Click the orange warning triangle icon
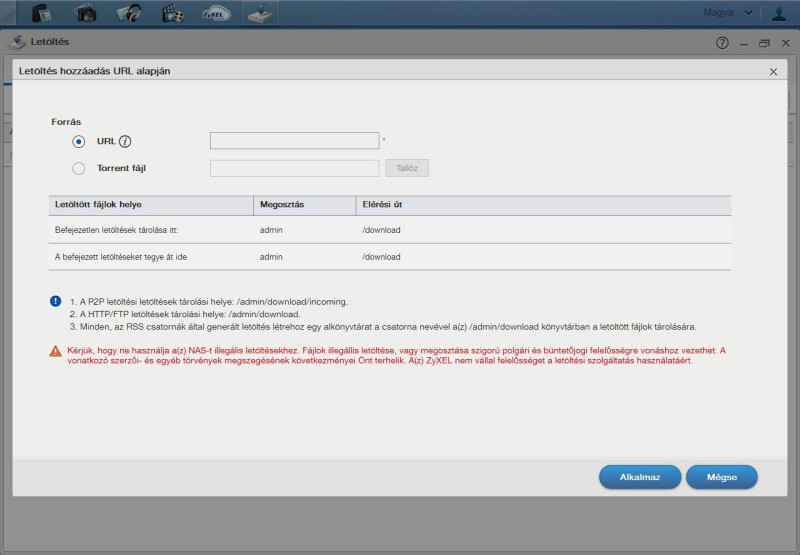This screenshot has height=555, width=800. [55, 351]
